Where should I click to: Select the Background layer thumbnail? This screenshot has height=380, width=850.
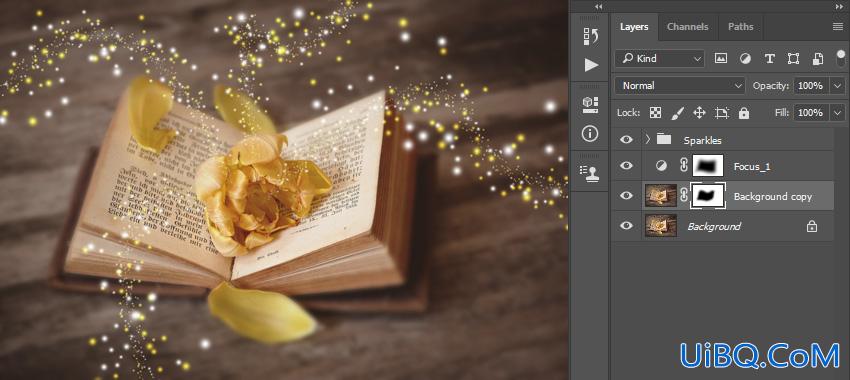661,226
